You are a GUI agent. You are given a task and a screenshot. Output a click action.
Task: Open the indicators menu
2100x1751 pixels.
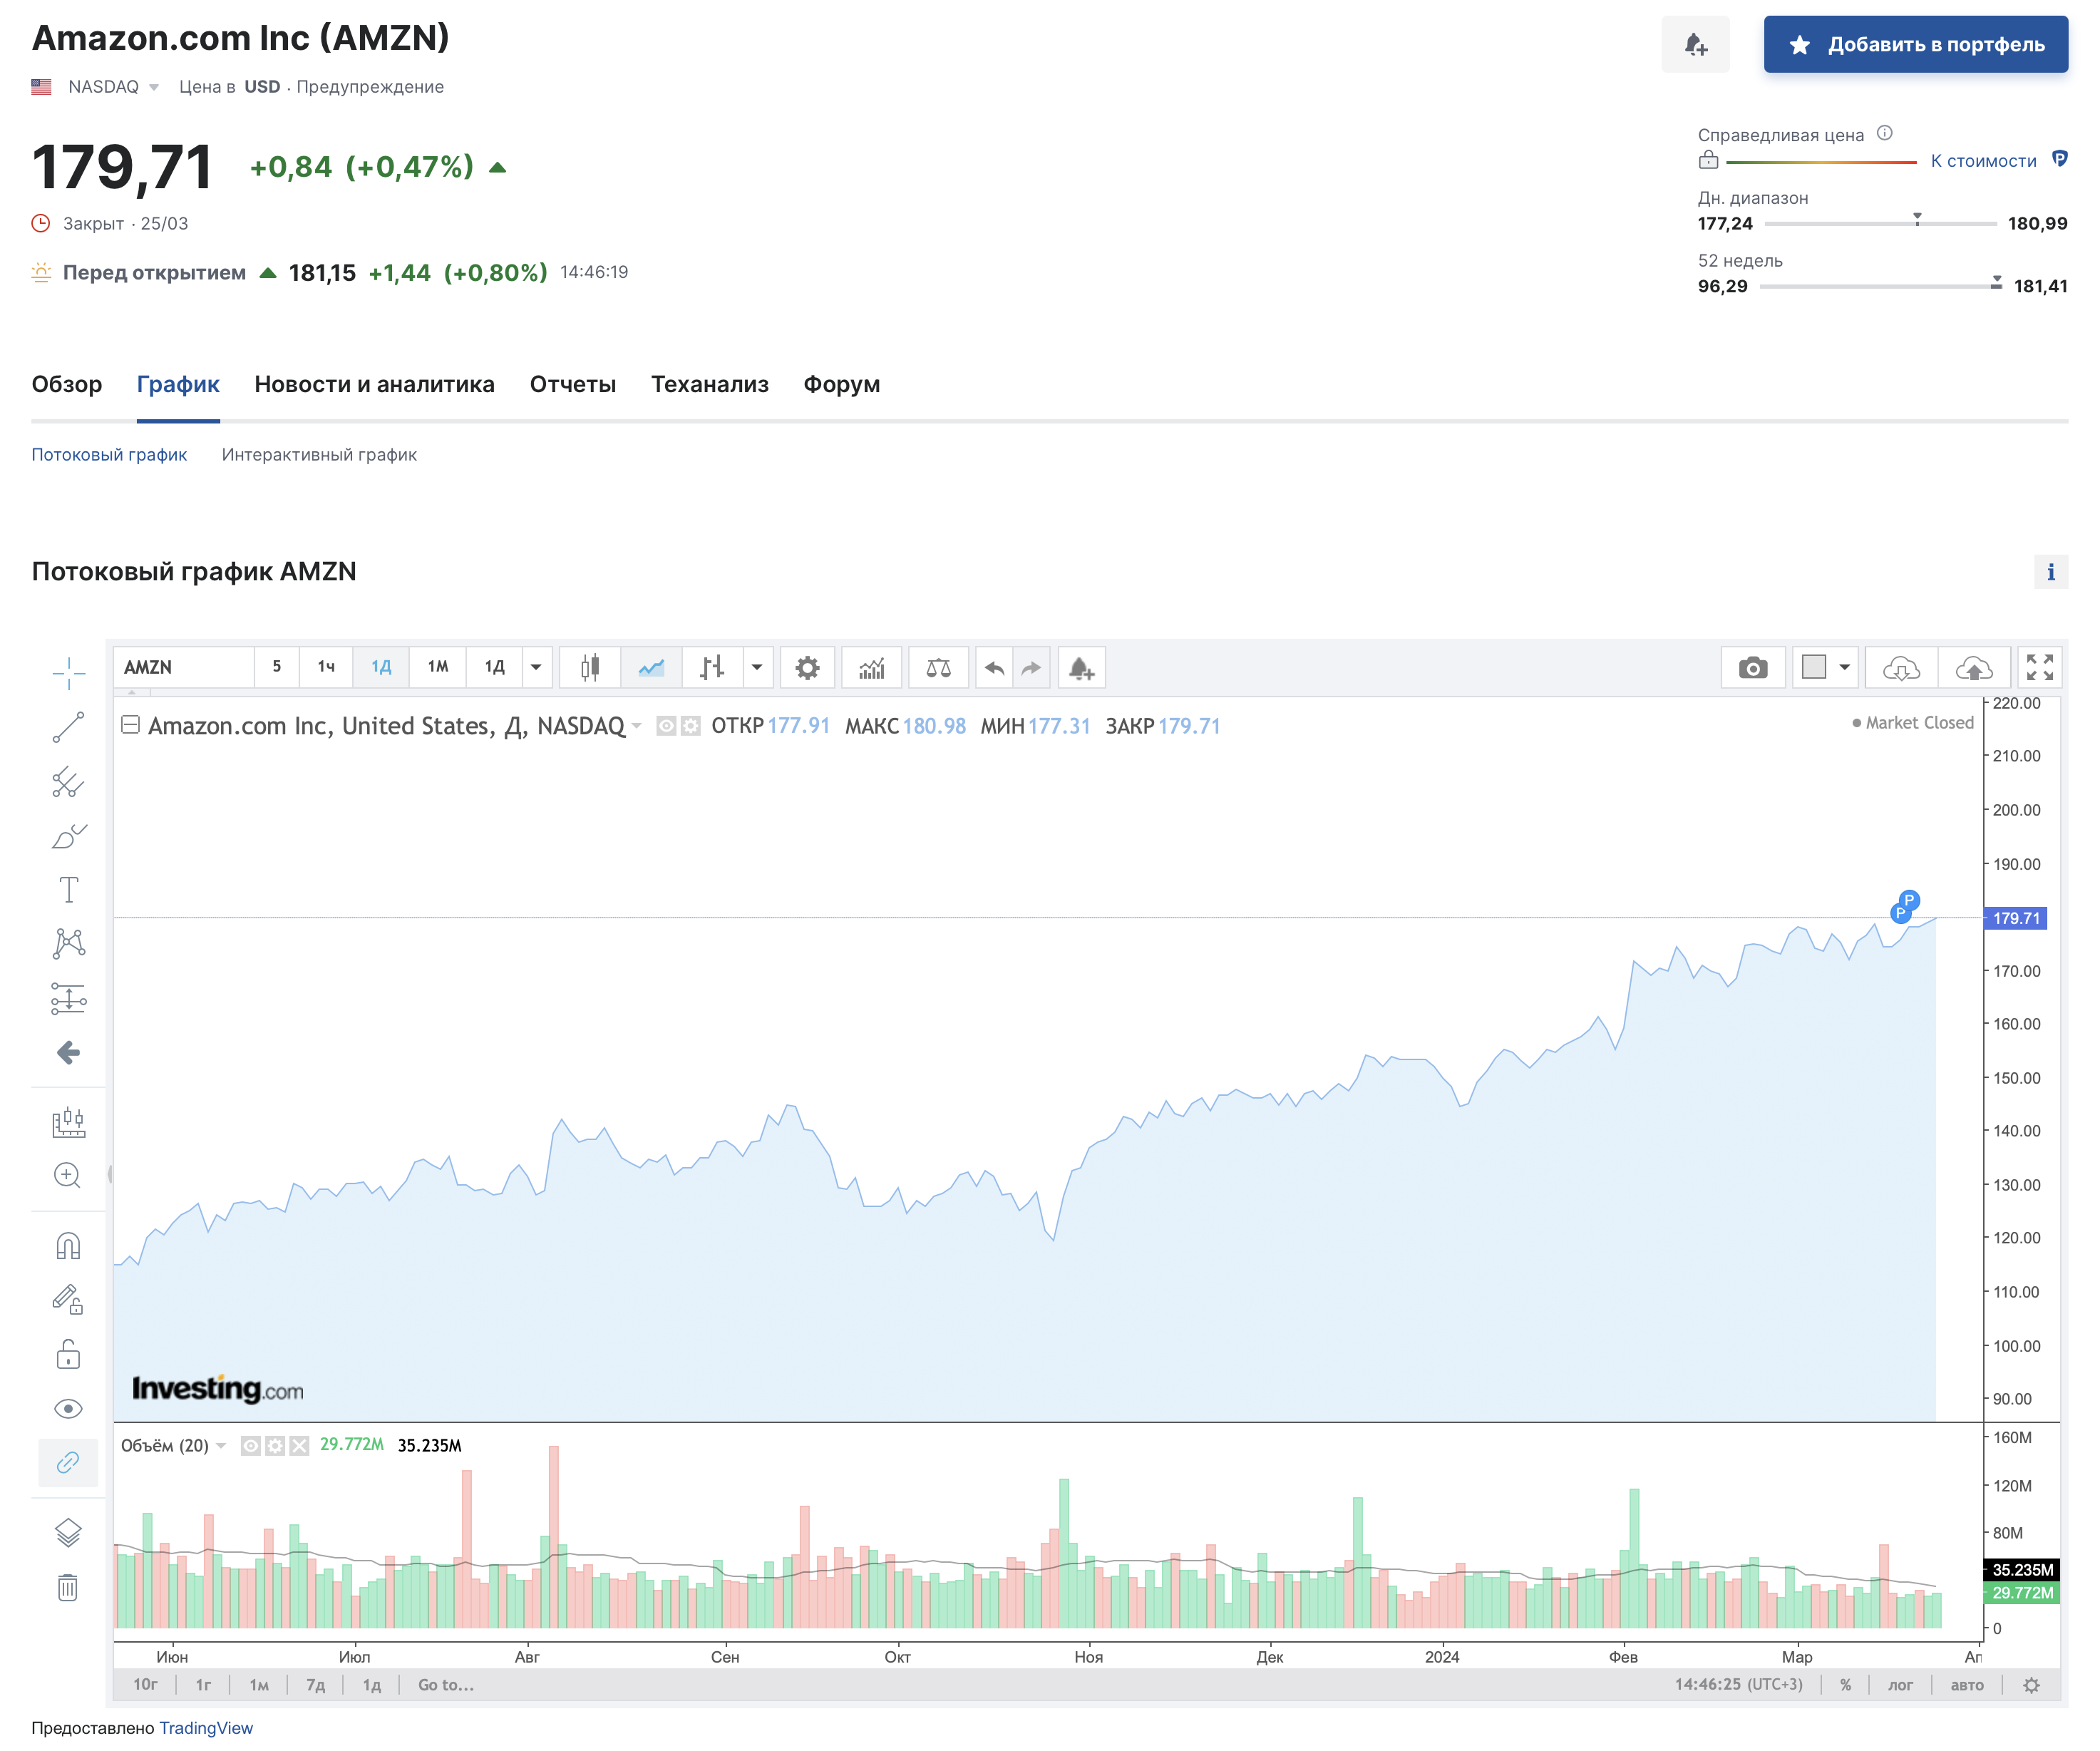[872, 667]
